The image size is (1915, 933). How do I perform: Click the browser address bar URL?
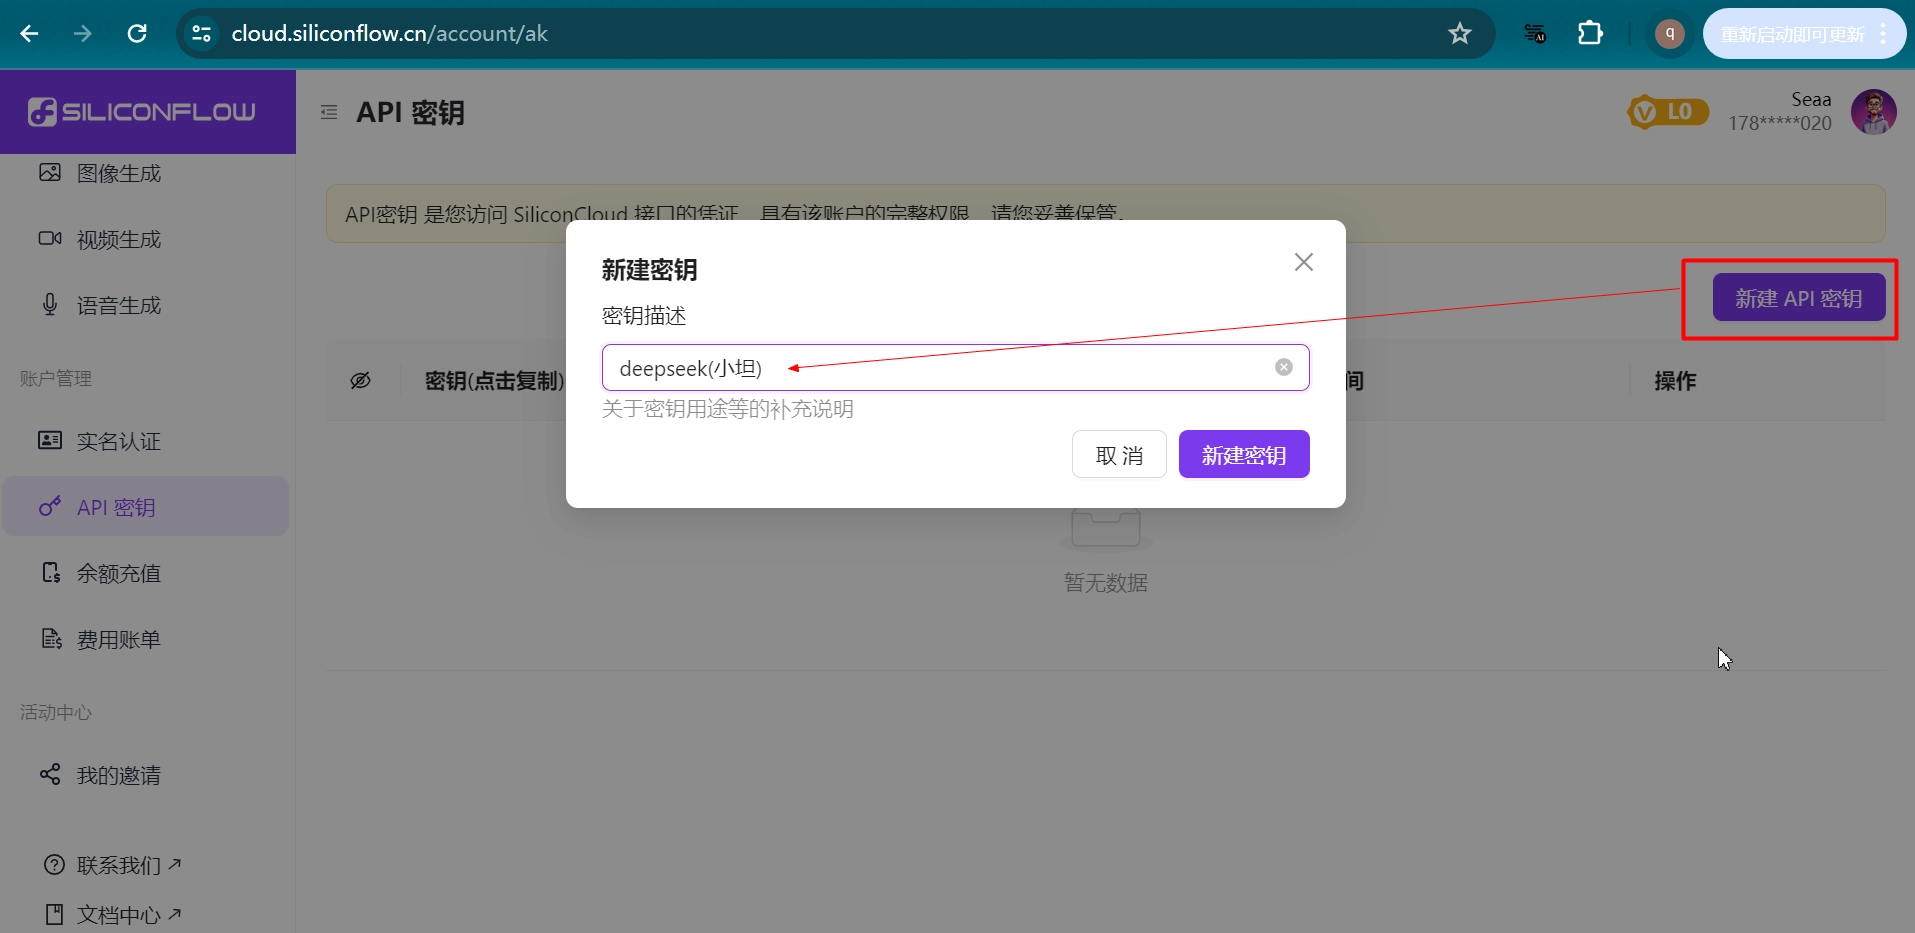tap(389, 34)
